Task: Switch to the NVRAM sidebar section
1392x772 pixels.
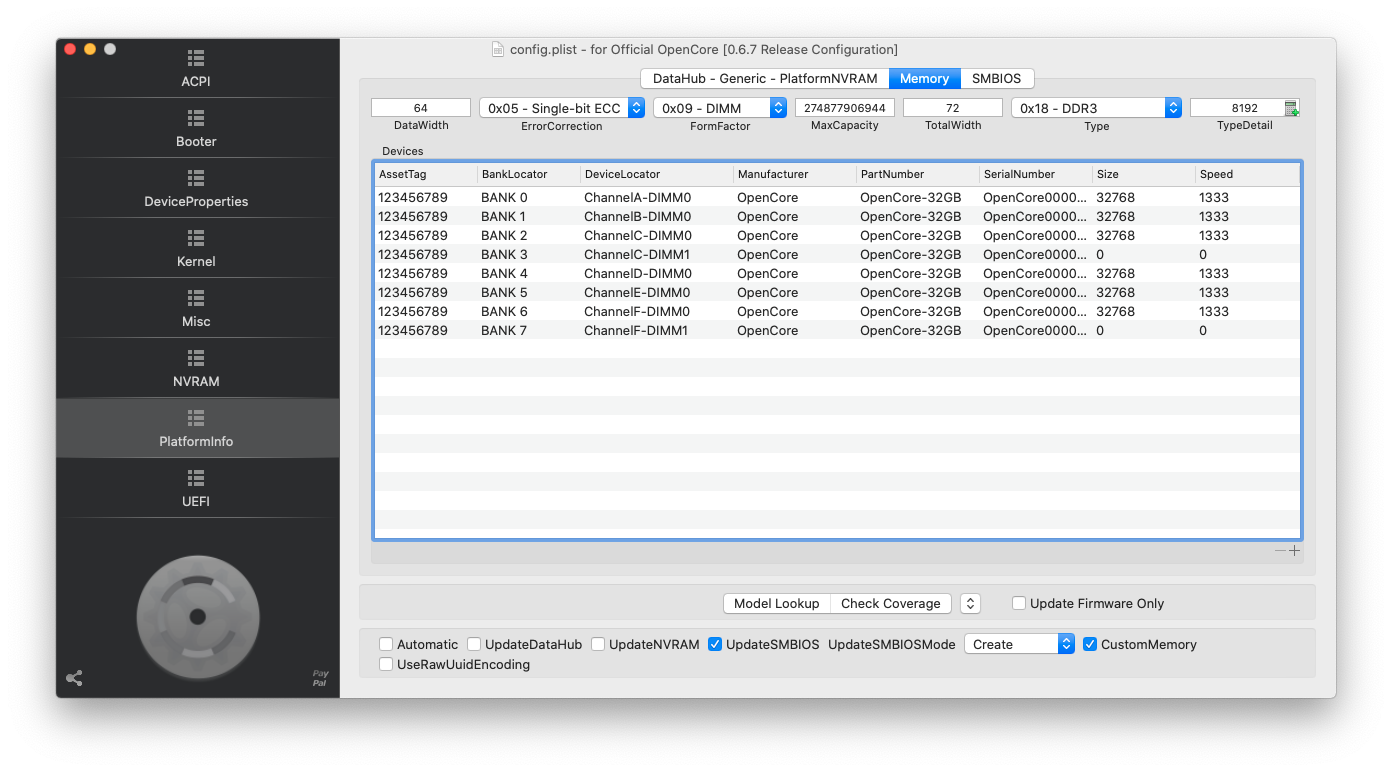Action: pos(196,368)
